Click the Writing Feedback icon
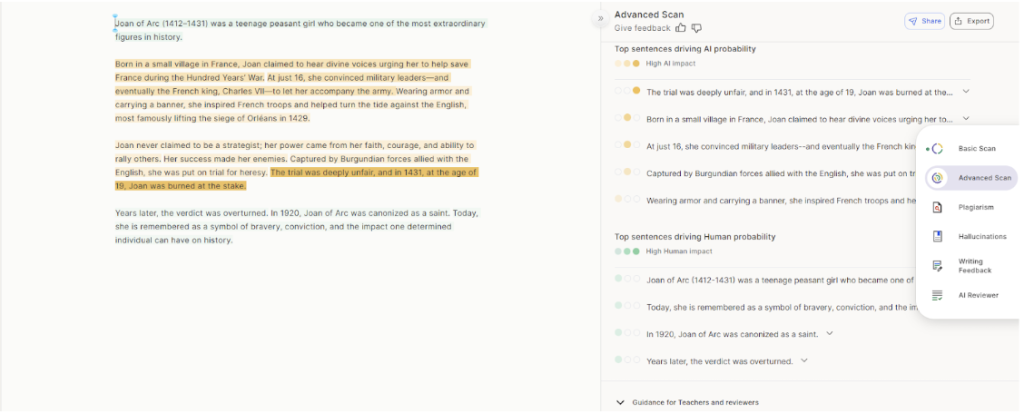The image size is (1024, 414). pyautogui.click(x=937, y=266)
